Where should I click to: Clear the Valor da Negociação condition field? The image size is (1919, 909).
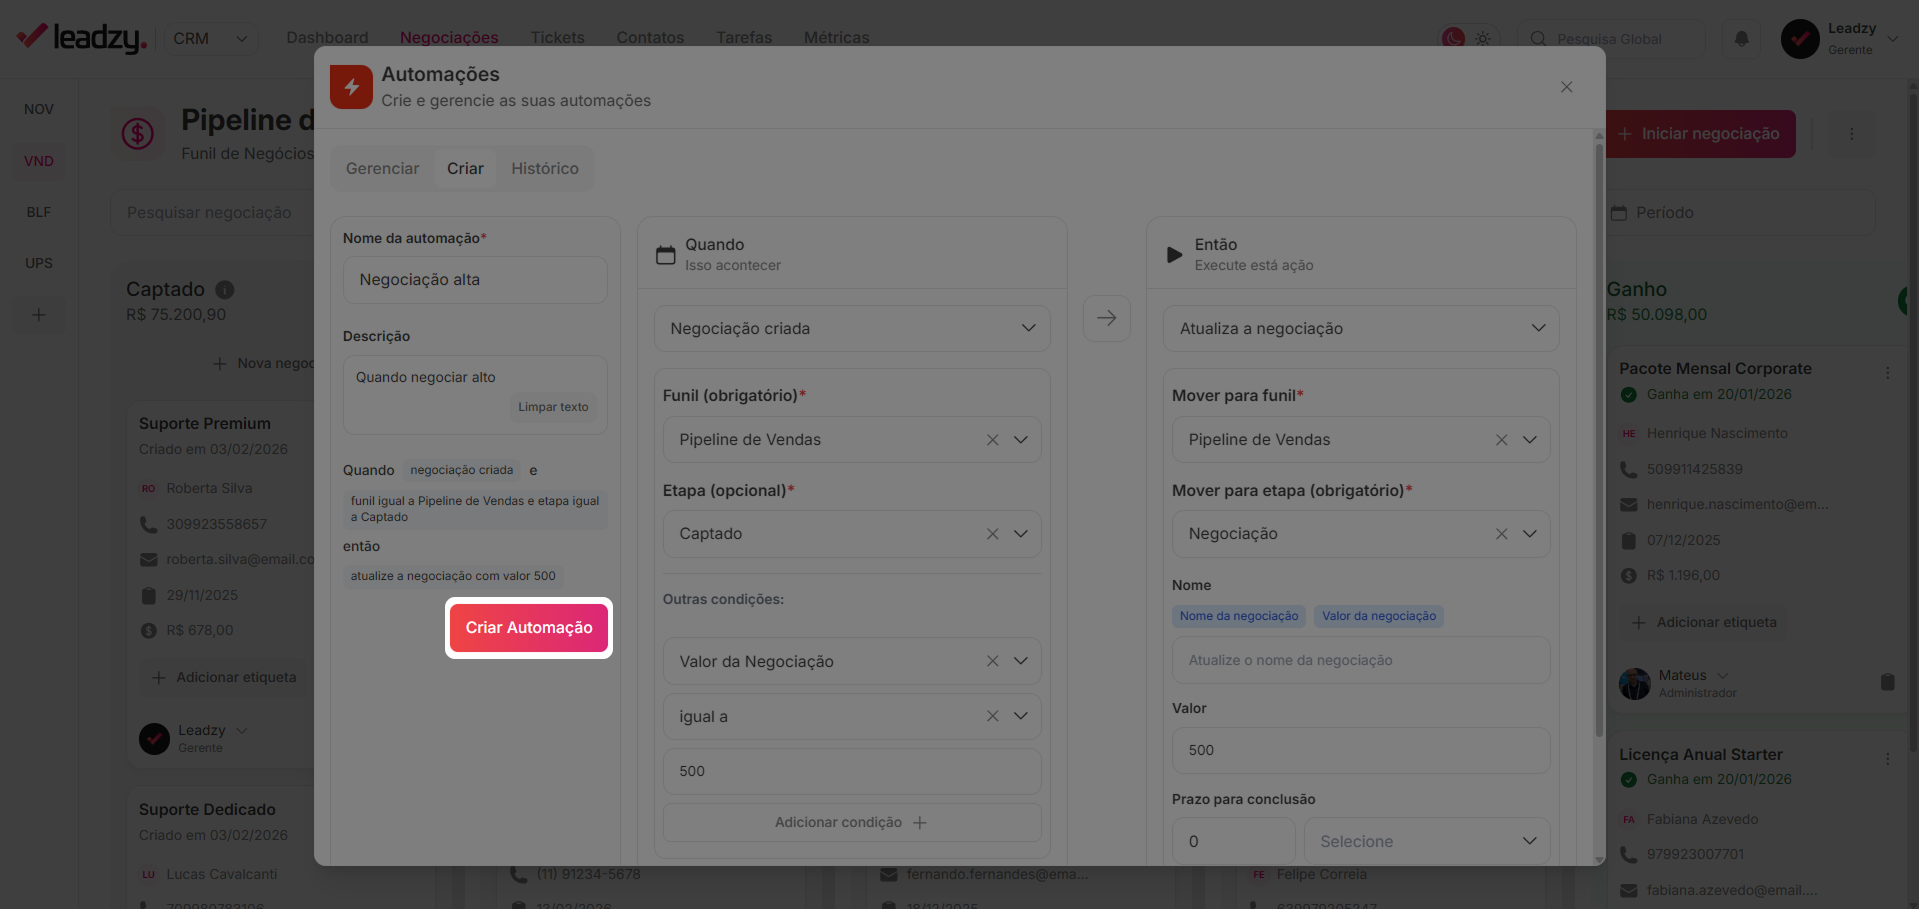(993, 661)
